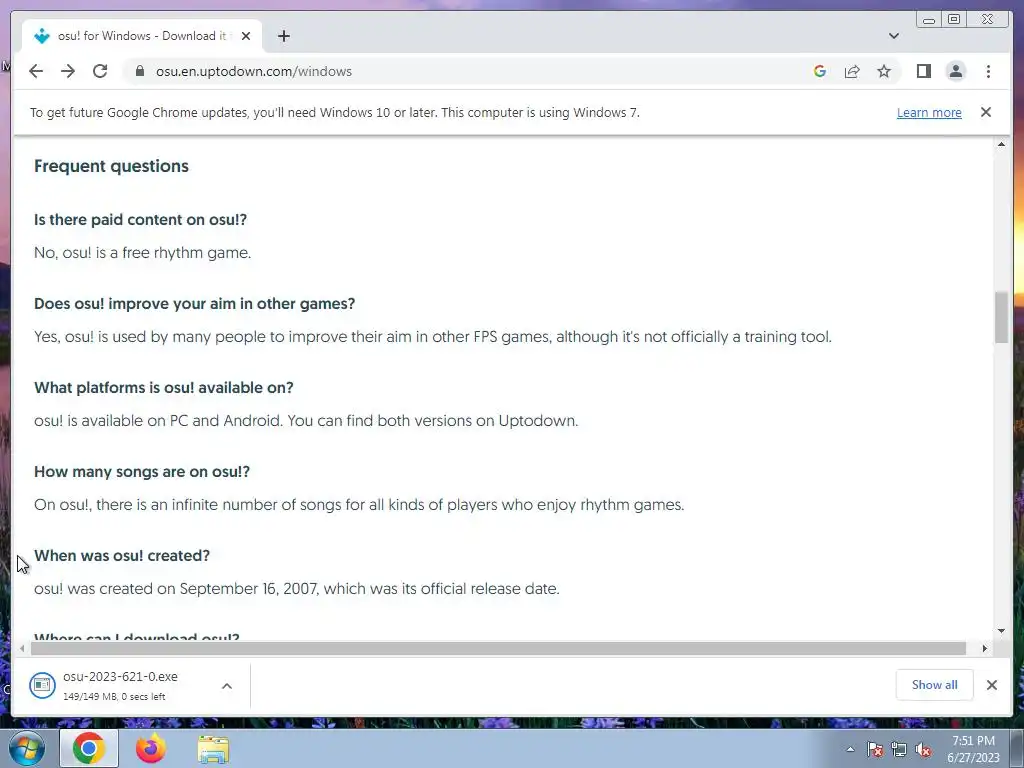The width and height of the screenshot is (1024, 768).
Task: Click the horizontal scrollbar thumb
Action: tap(498, 648)
